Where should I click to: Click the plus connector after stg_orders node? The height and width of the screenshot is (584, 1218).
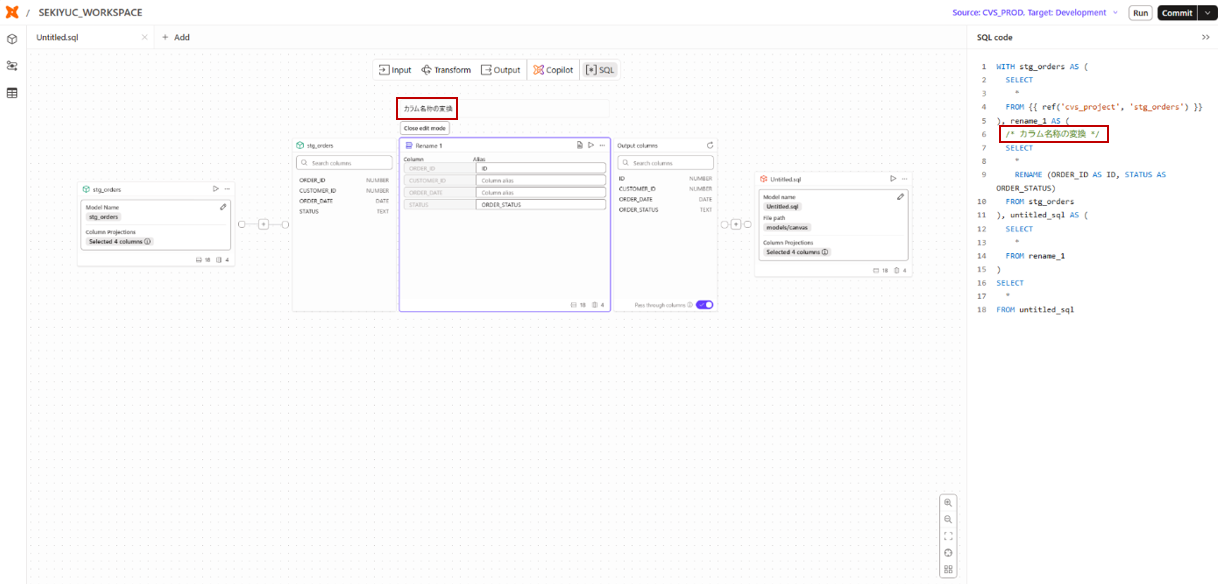point(264,224)
